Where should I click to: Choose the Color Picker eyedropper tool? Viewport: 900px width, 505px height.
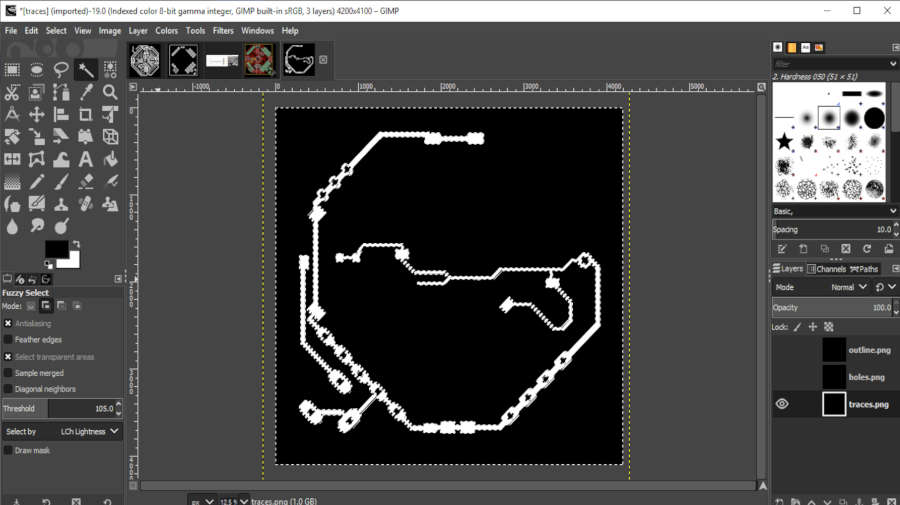(x=86, y=92)
